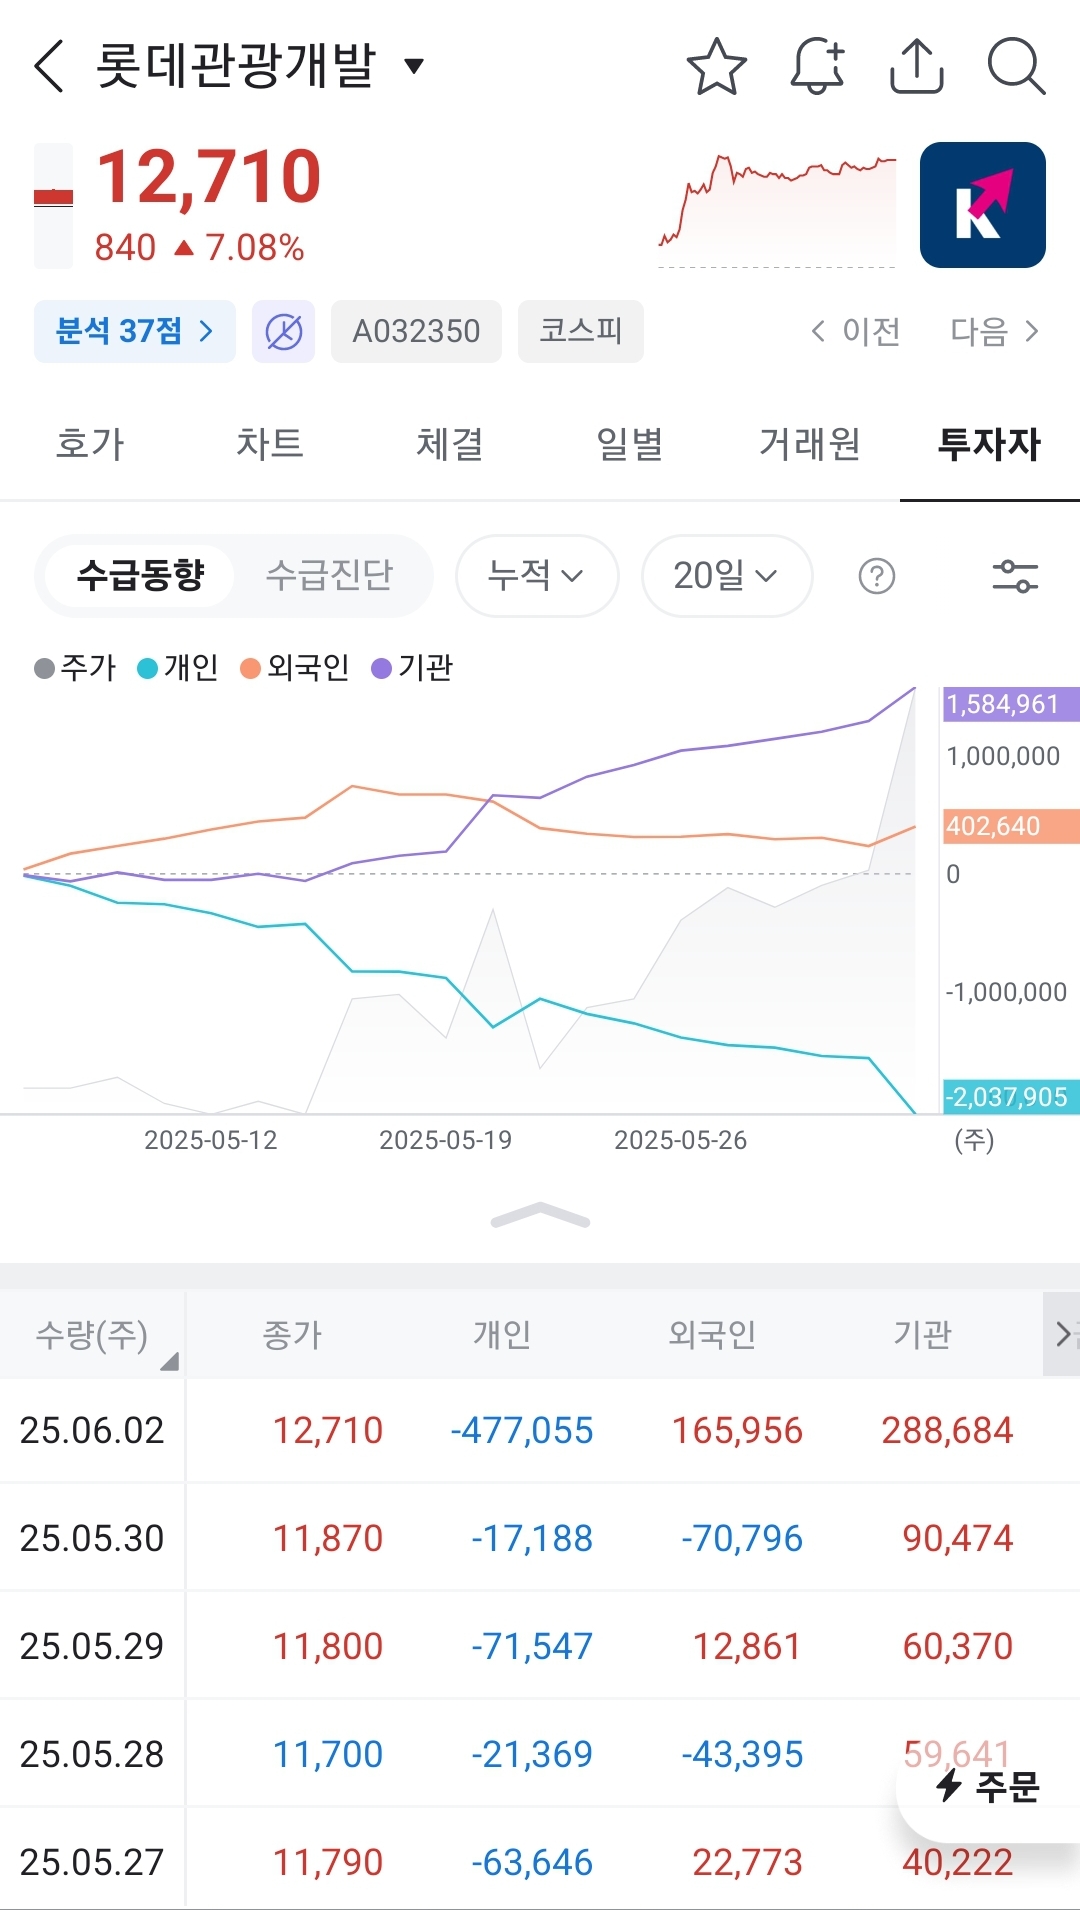Switch to the 체결 tab

click(450, 444)
